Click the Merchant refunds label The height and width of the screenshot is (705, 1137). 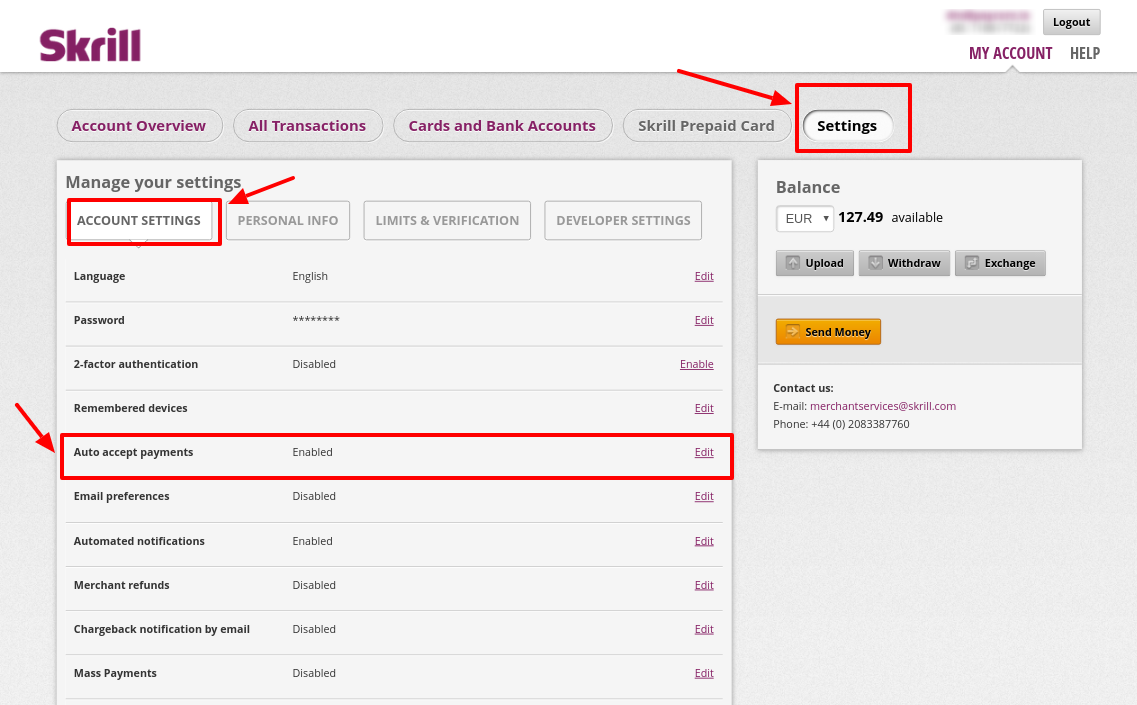pos(122,585)
